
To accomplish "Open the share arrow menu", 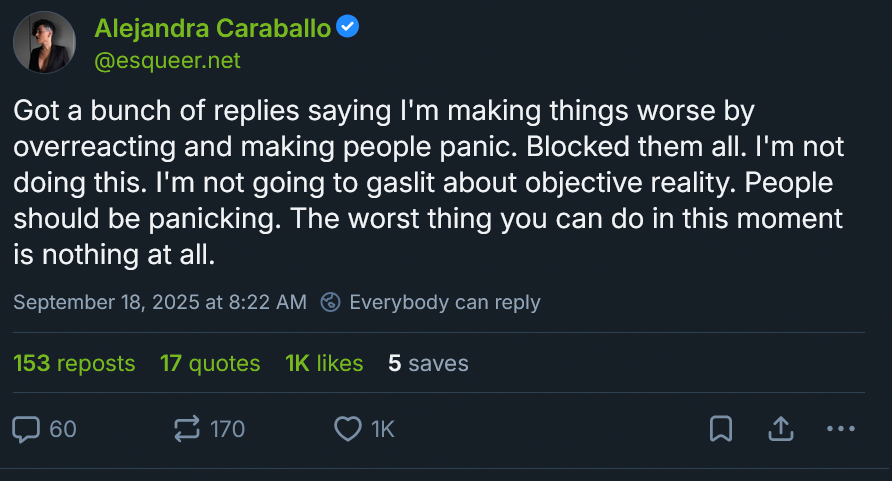I will pyautogui.click(x=779, y=429).
